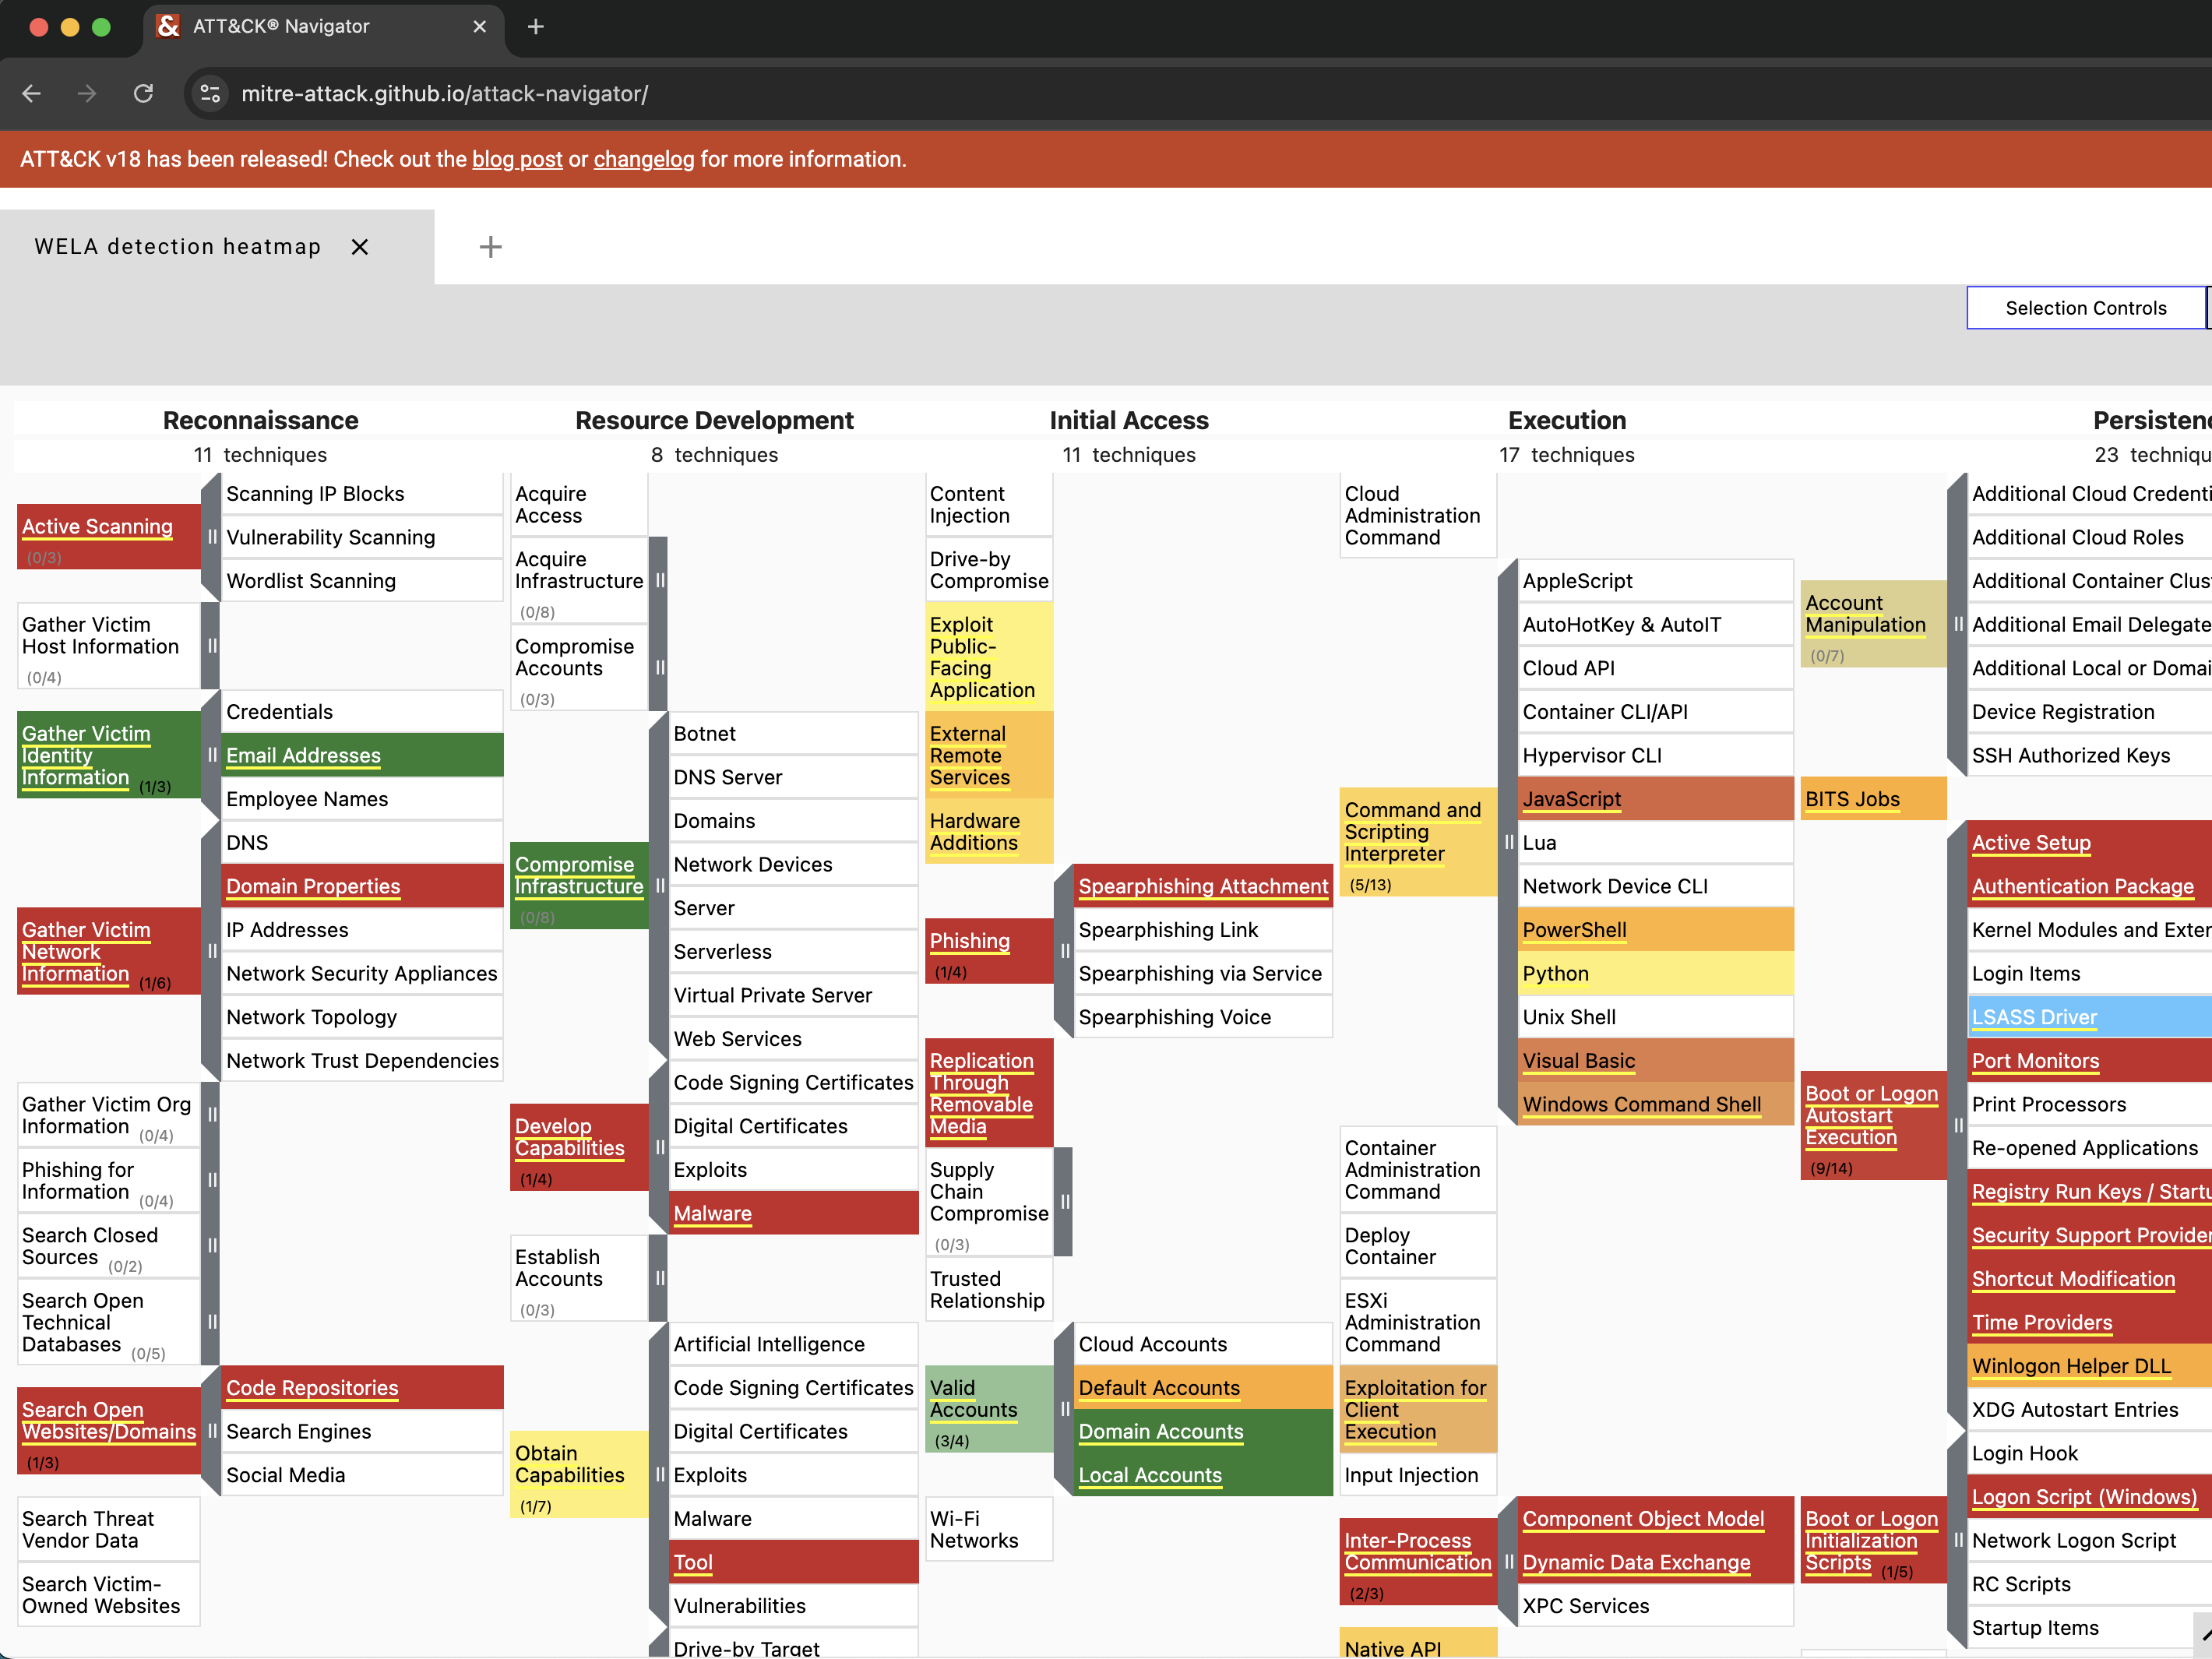The width and height of the screenshot is (2212, 1659).
Task: Open the Selection Controls menu
Action: coord(2085,308)
